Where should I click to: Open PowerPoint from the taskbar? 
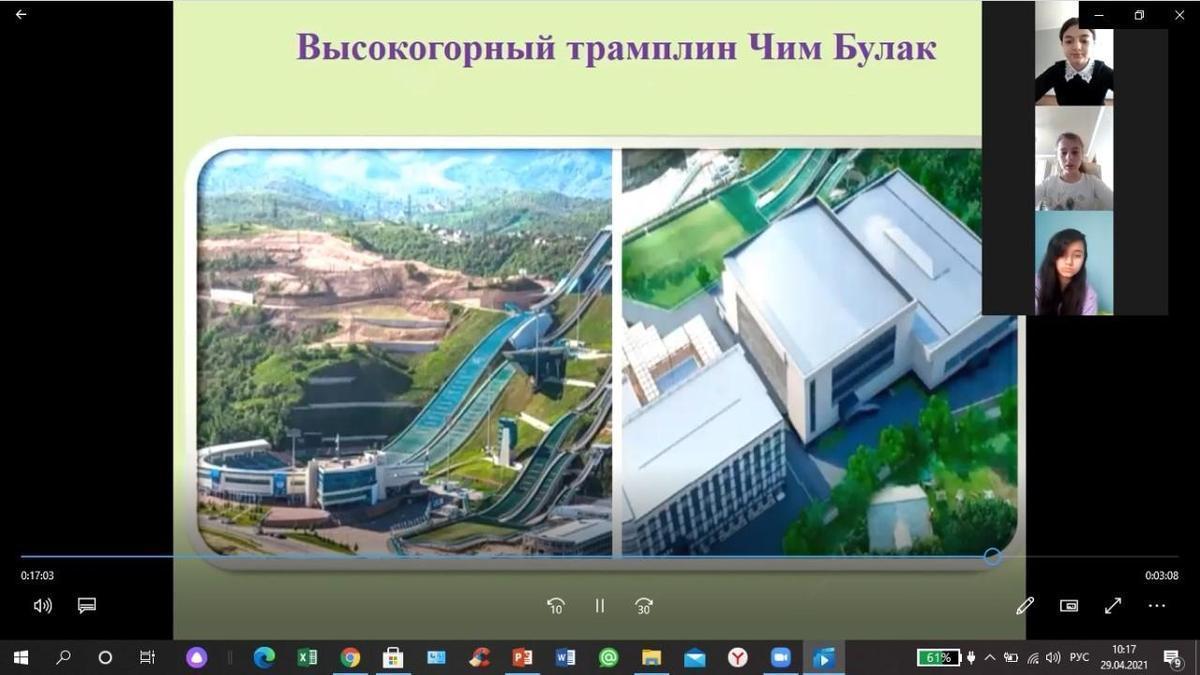(522, 658)
